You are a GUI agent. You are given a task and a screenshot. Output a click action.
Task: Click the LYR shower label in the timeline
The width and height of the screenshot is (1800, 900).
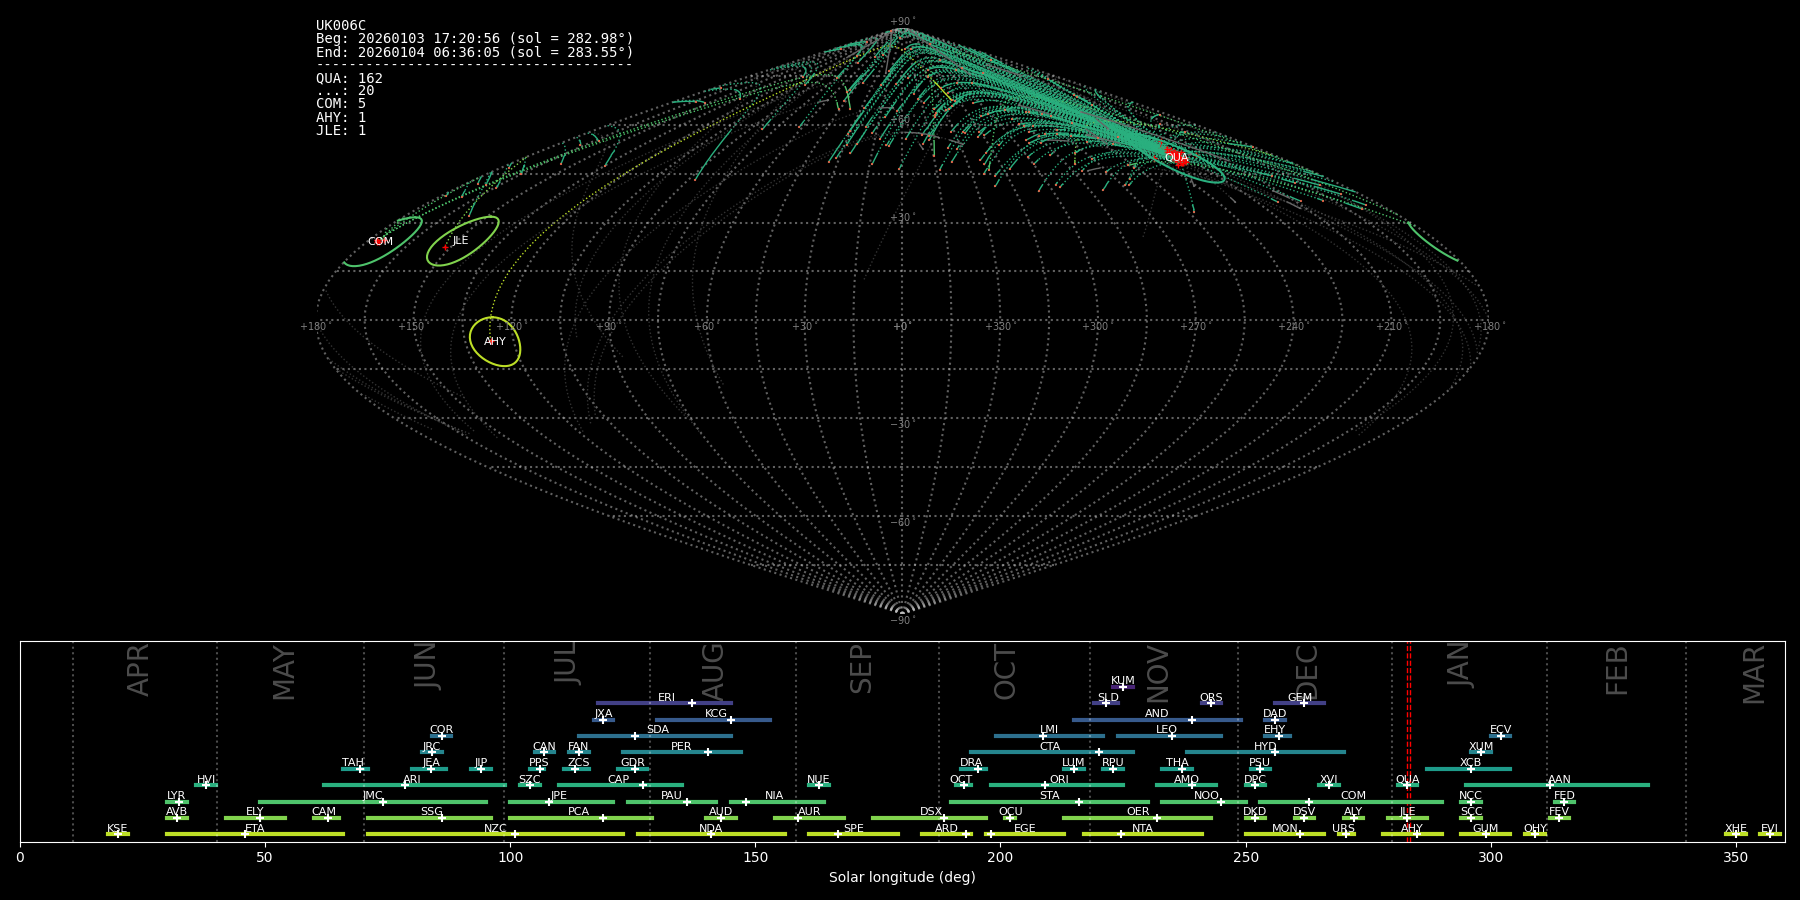176,796
